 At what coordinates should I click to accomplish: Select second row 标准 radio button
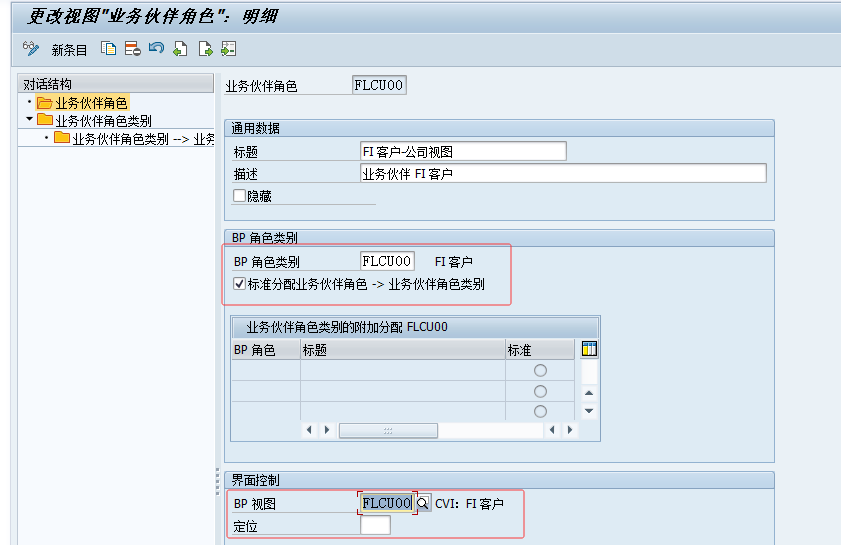540,391
